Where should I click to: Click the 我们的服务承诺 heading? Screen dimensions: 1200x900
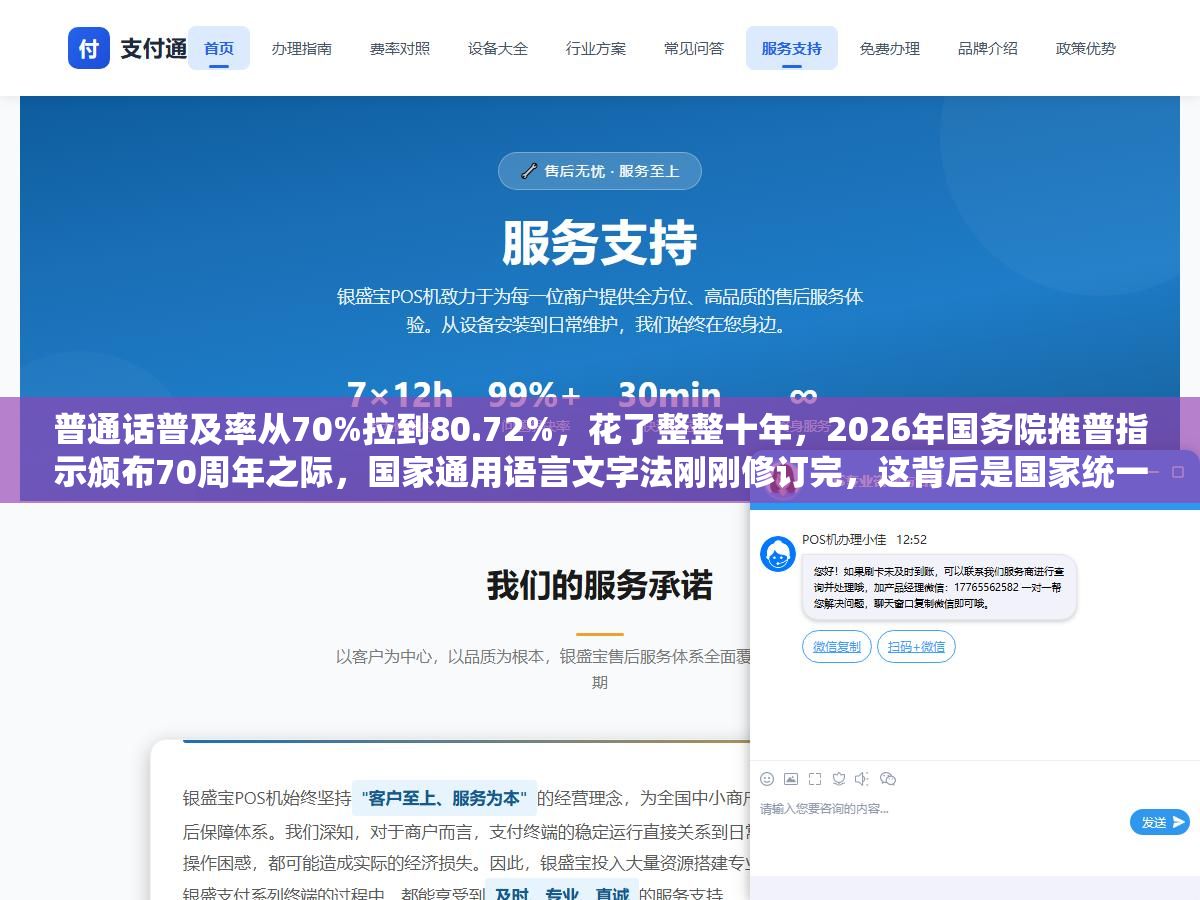coord(600,585)
